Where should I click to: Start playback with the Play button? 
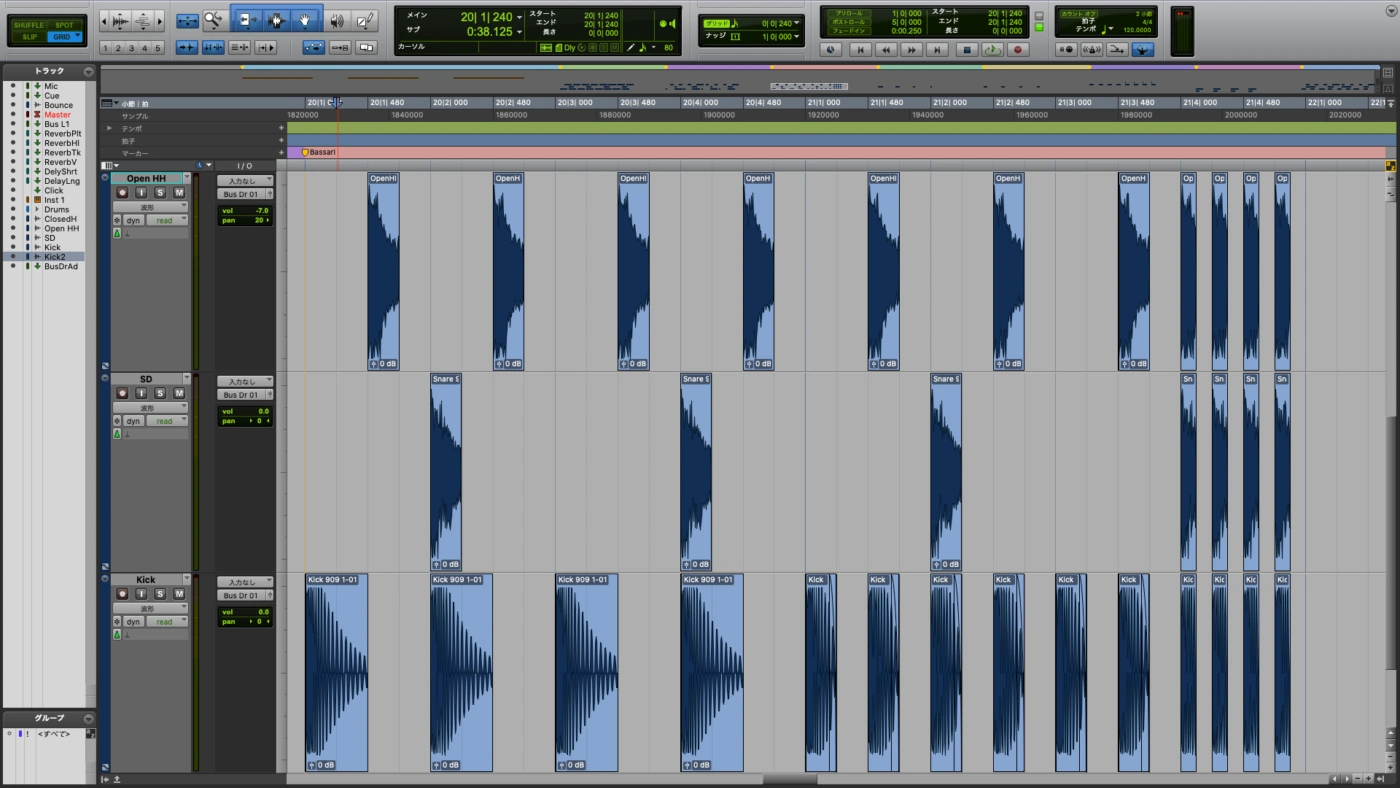point(991,49)
